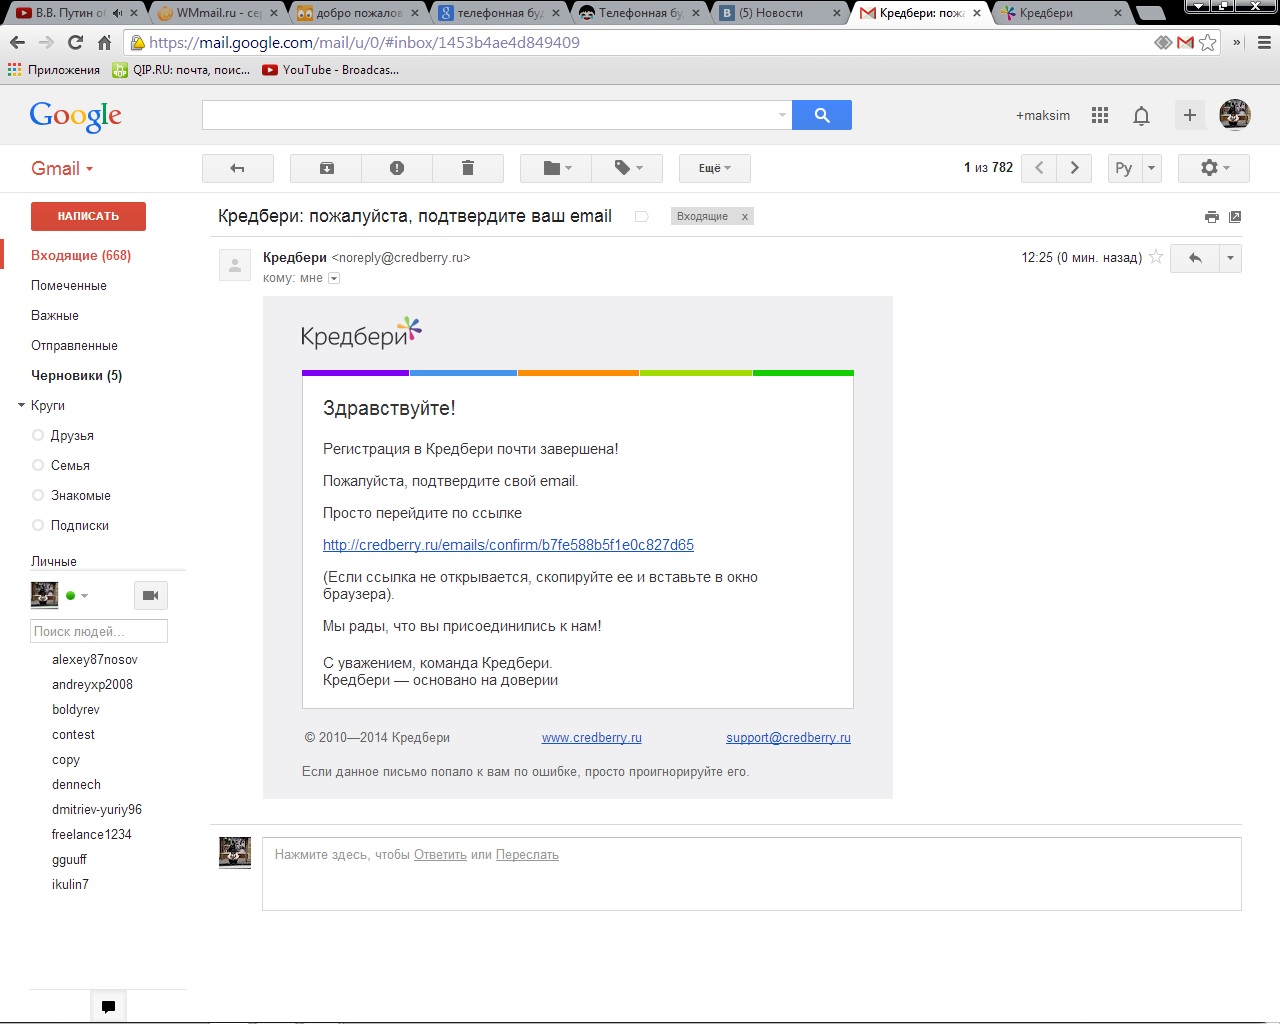Show Google notifications bell
Viewport: 1280px width, 1024px height.
[x=1141, y=115]
